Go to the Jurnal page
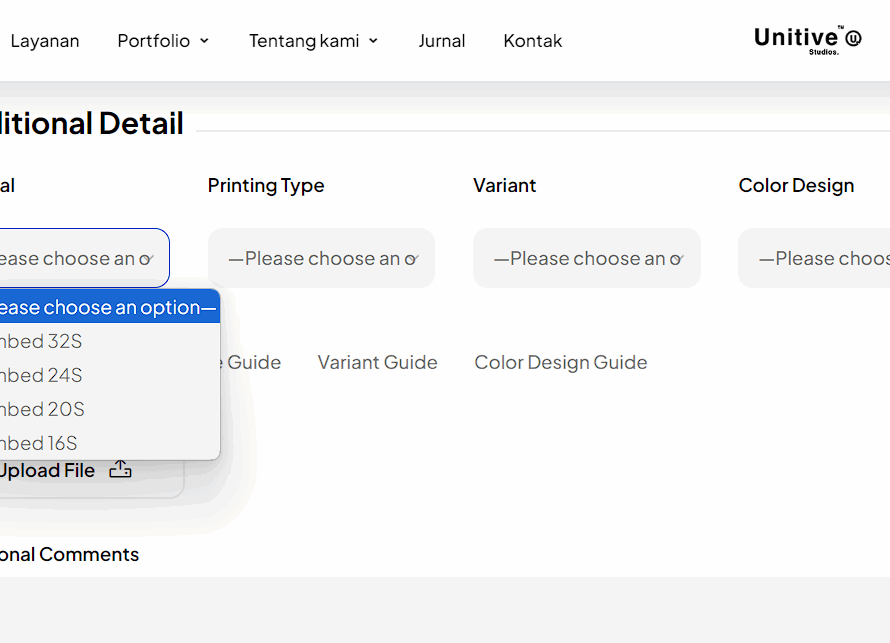The image size is (890, 643). [x=441, y=41]
